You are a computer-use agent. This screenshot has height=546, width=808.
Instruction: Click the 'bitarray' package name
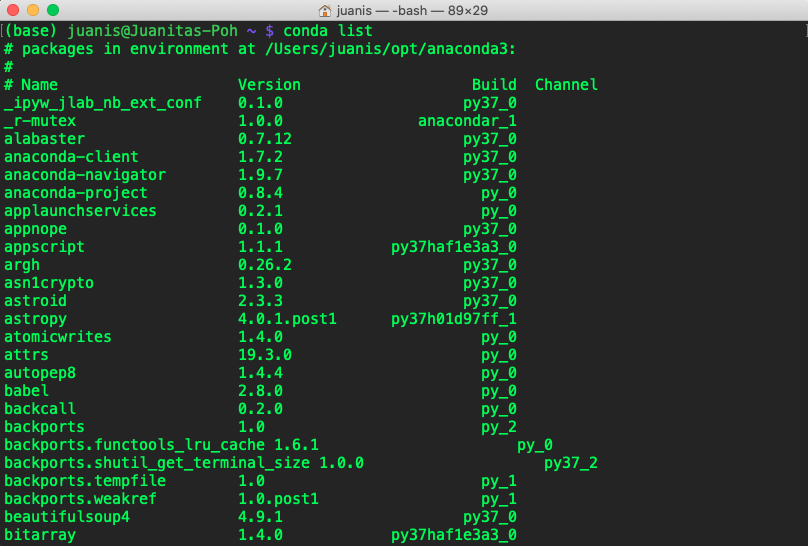[x=40, y=535]
